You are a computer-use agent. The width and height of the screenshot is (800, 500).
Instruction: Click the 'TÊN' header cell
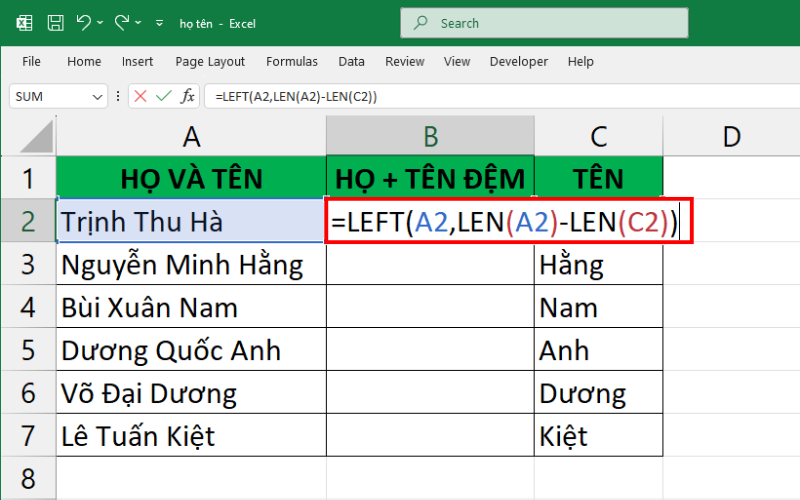[x=598, y=178]
